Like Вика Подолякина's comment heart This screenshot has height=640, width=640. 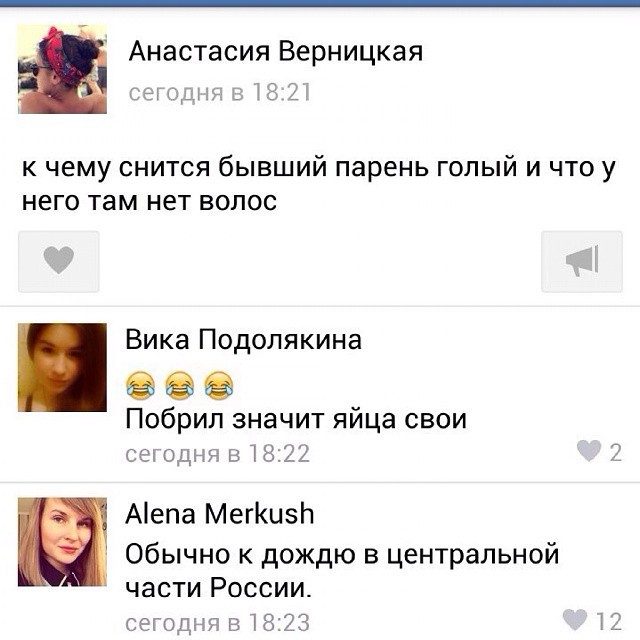pos(589,451)
